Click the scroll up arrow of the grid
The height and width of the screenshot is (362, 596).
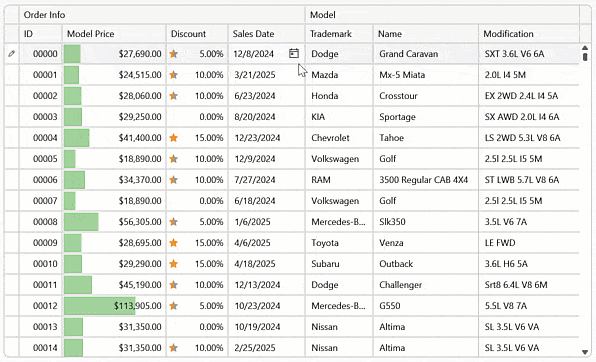[585, 48]
